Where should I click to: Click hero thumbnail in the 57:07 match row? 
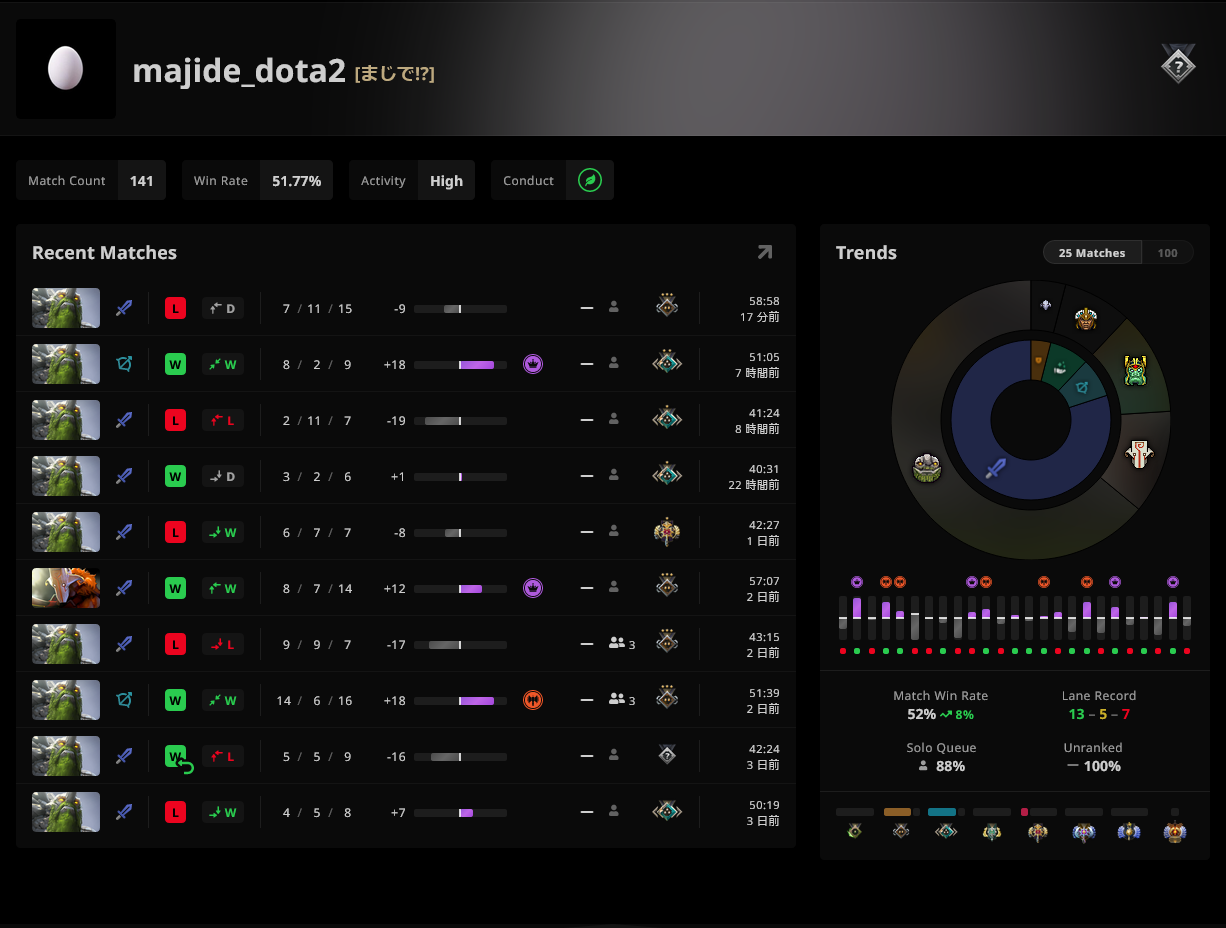tap(66, 588)
